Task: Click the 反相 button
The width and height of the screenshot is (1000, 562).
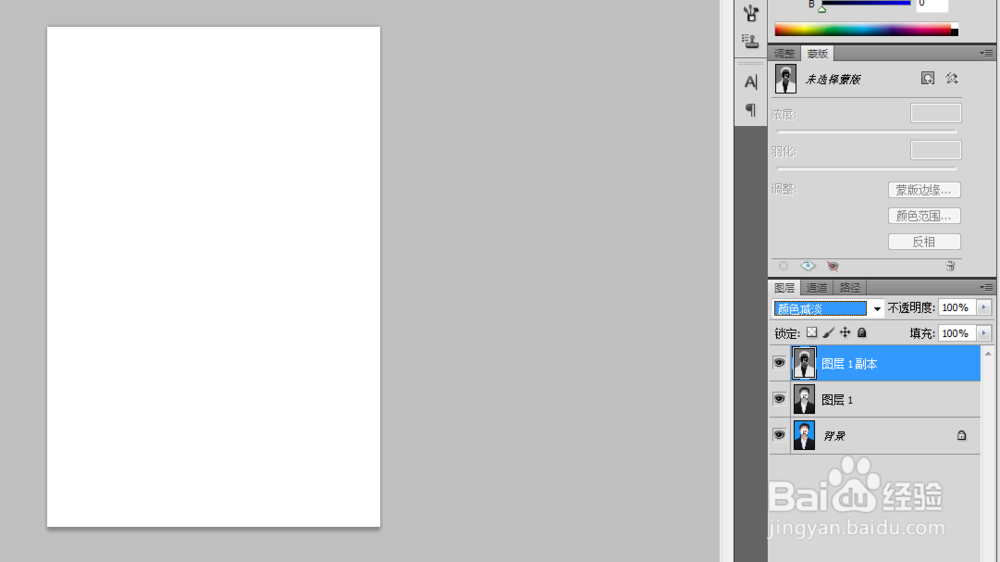Action: click(x=924, y=242)
